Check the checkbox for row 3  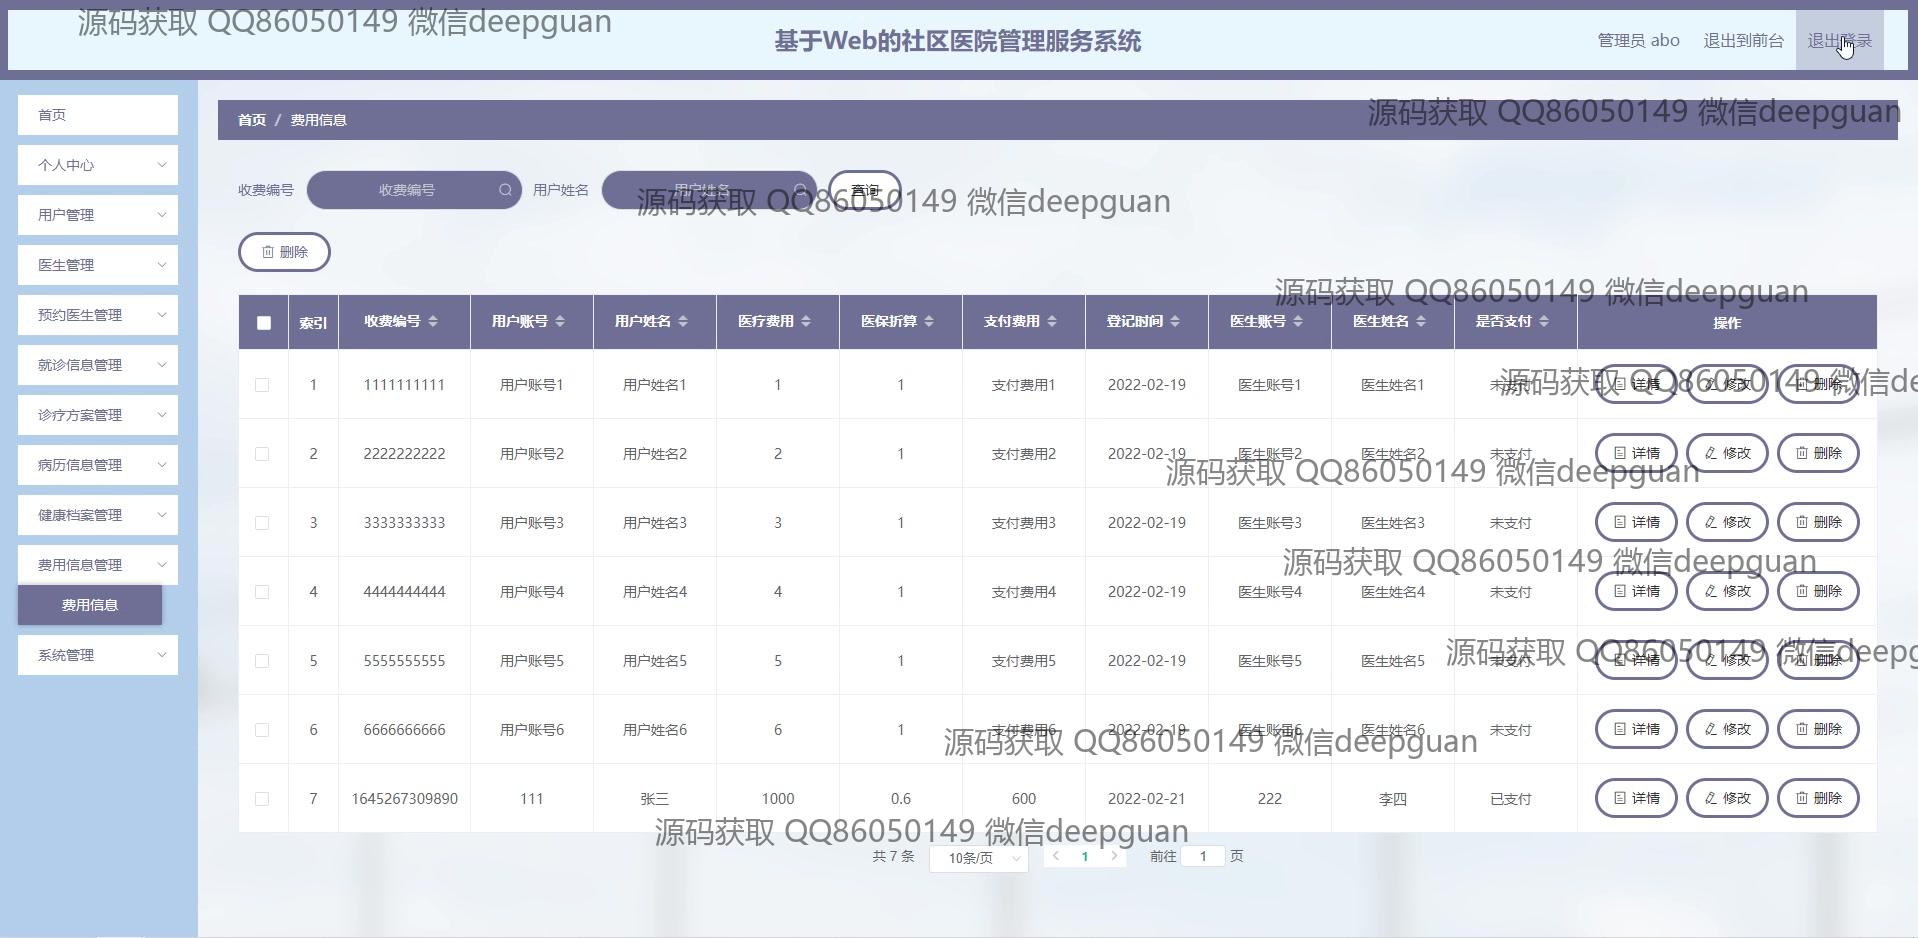(x=262, y=523)
